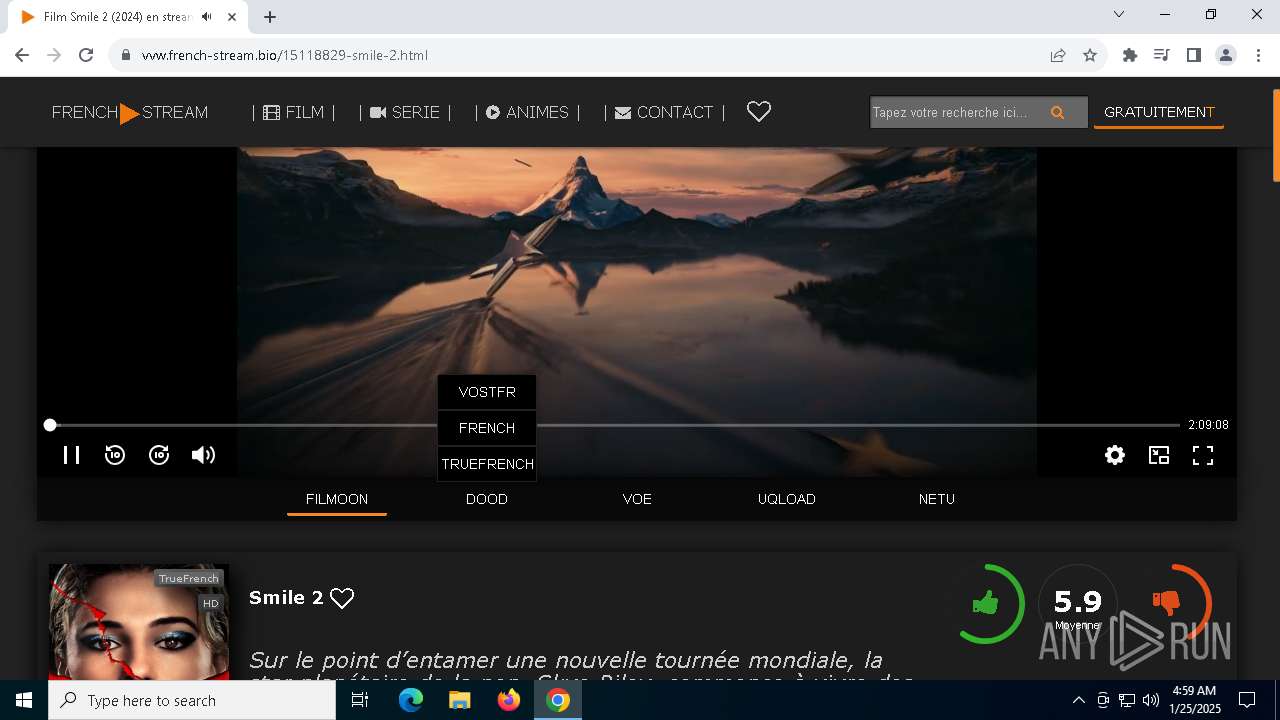Switch to the FILMOON player tab

337,499
